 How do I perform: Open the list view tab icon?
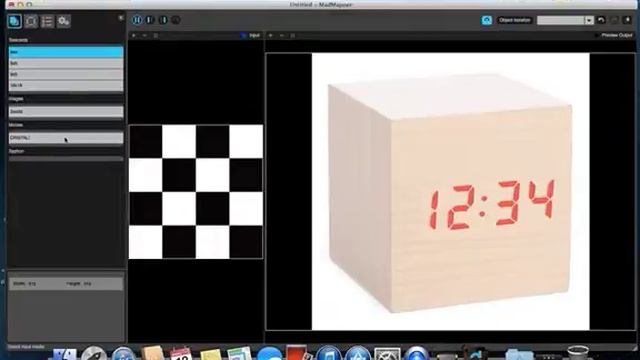pos(47,21)
